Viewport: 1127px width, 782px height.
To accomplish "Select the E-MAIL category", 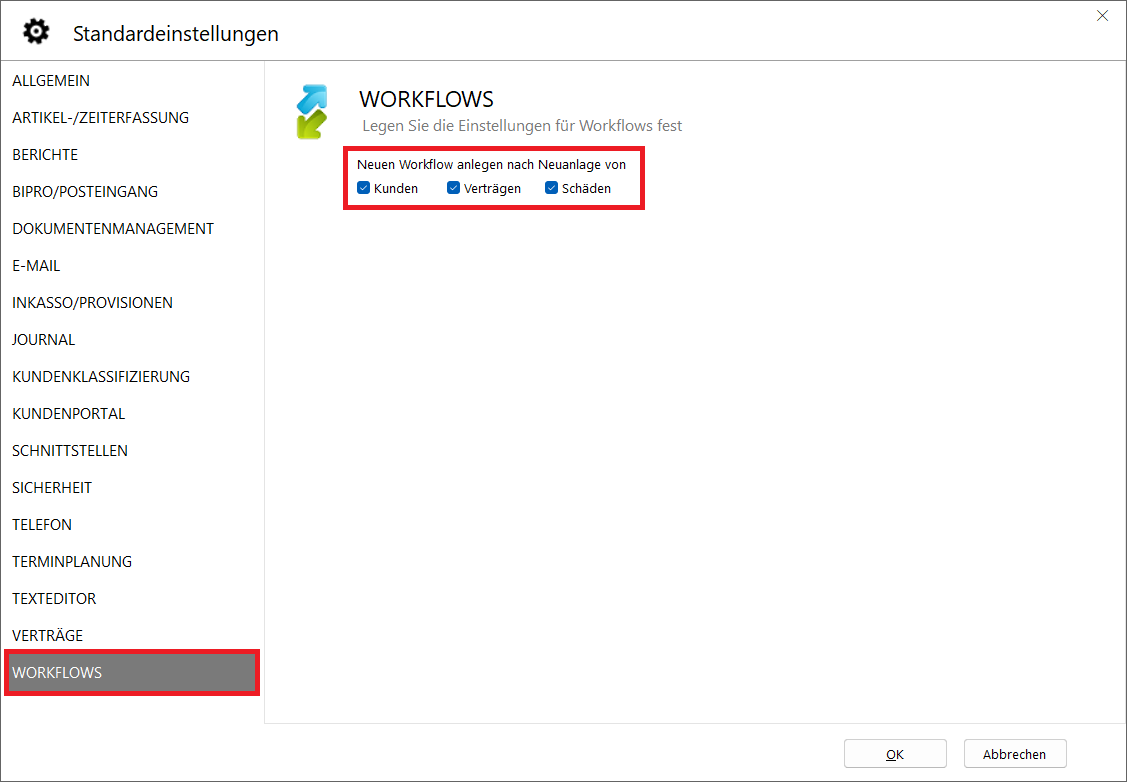I will pos(36,266).
